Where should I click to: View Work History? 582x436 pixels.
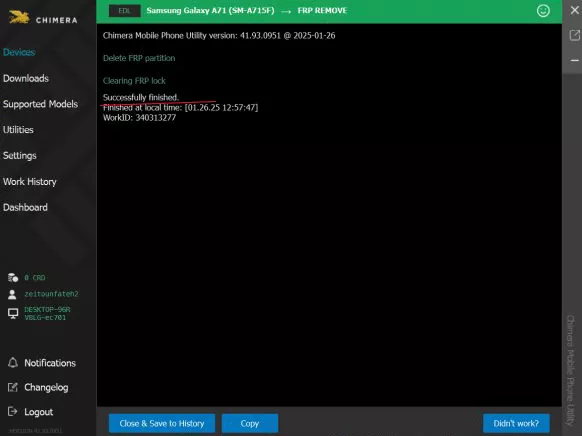pos(30,182)
